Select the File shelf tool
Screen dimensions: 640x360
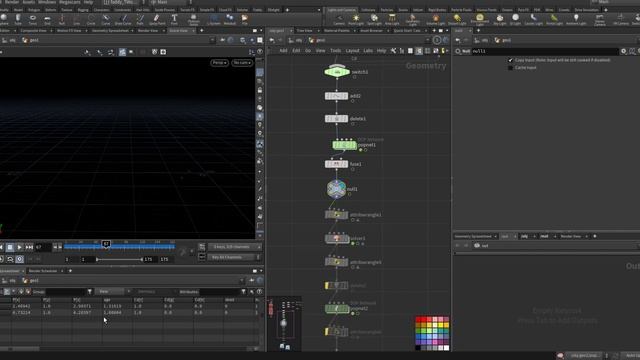point(244,19)
